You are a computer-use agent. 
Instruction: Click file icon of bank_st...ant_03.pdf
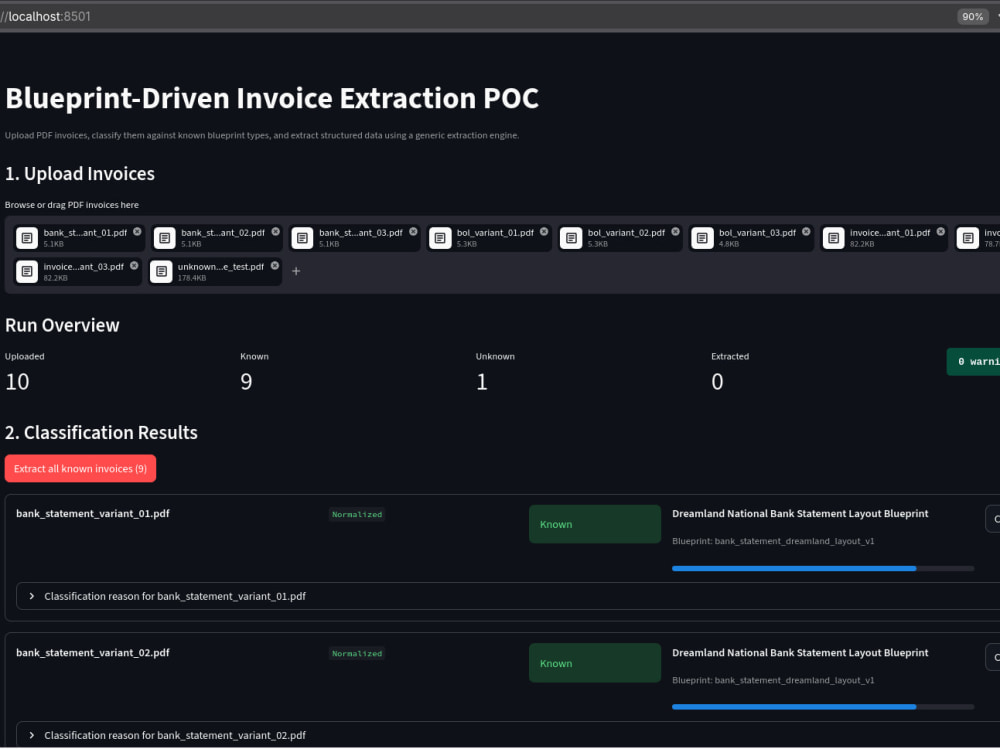coord(302,238)
